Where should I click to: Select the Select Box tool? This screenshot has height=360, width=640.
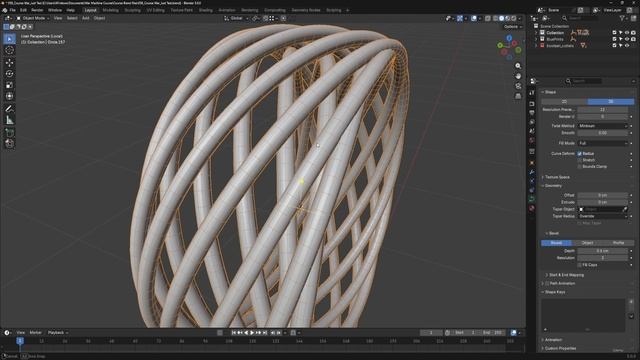pyautogui.click(x=9, y=39)
